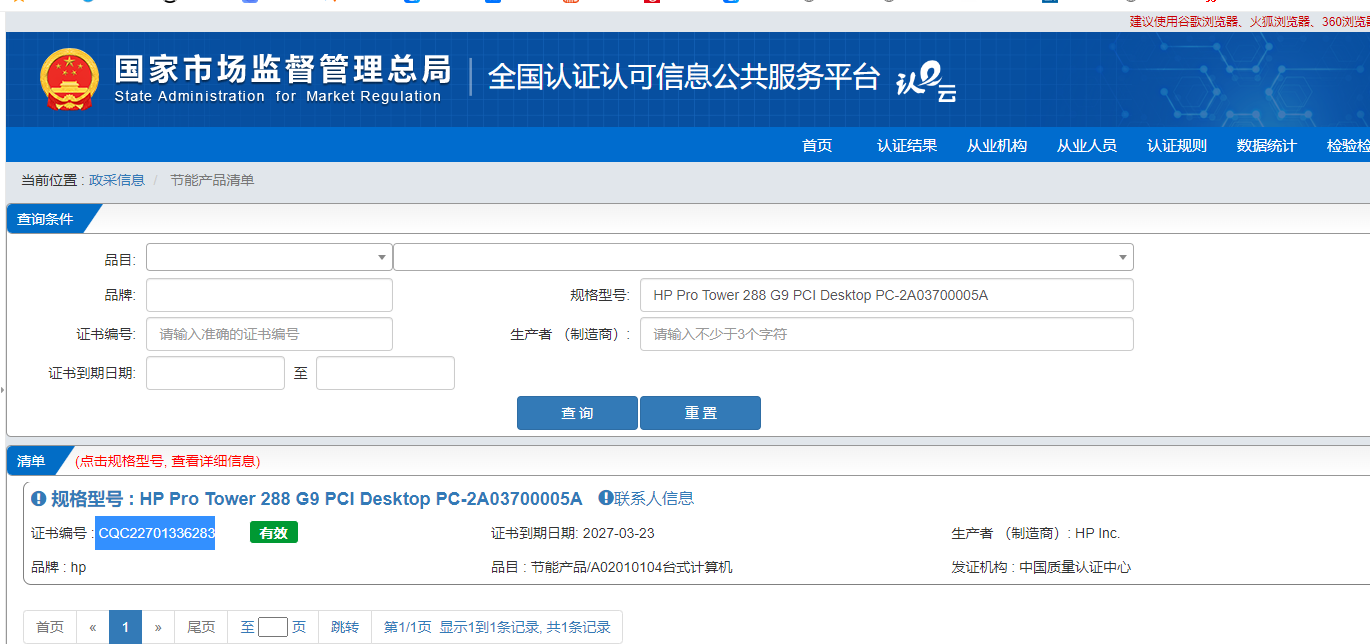Click the previous page « button
This screenshot has width=1370, height=644.
pyautogui.click(x=93, y=627)
